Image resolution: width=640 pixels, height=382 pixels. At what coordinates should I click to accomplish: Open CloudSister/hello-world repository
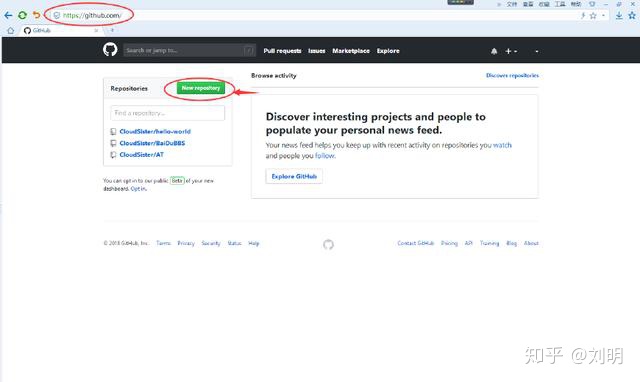click(x=155, y=131)
